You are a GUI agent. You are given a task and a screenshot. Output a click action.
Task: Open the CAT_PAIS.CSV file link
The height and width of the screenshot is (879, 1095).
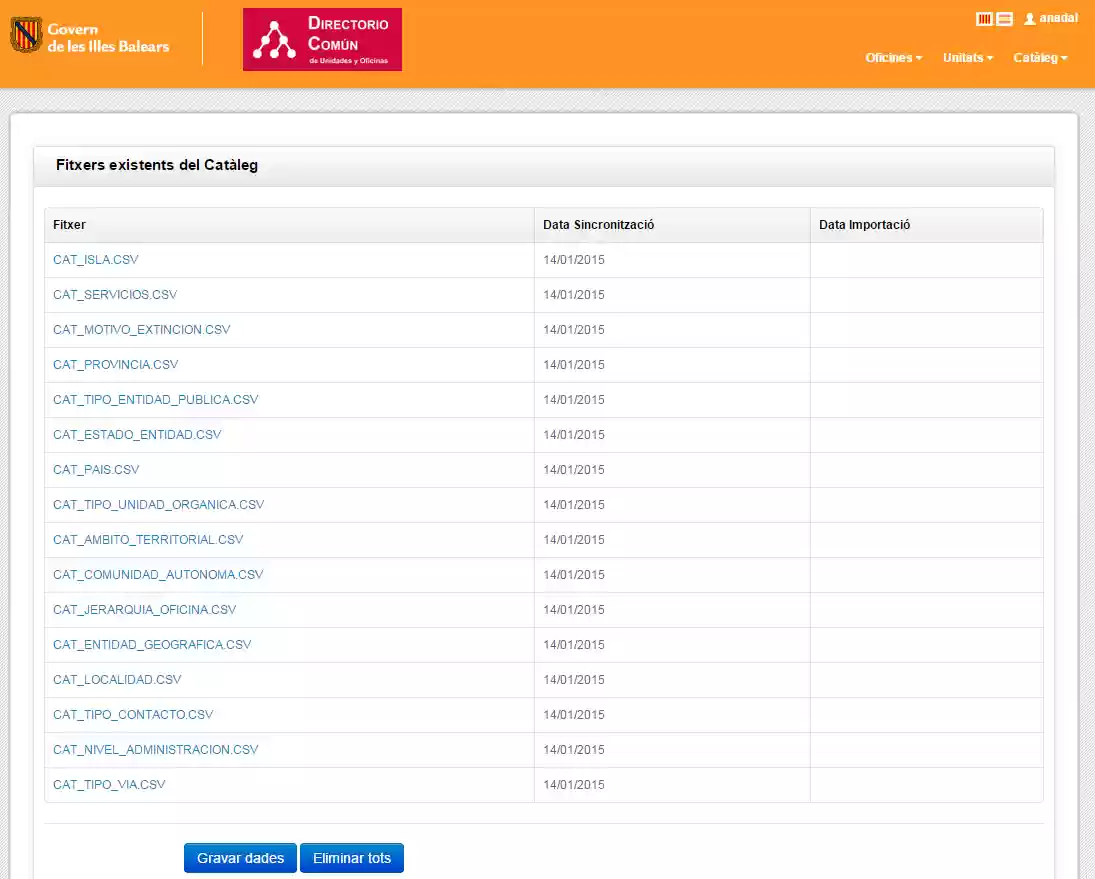point(95,469)
